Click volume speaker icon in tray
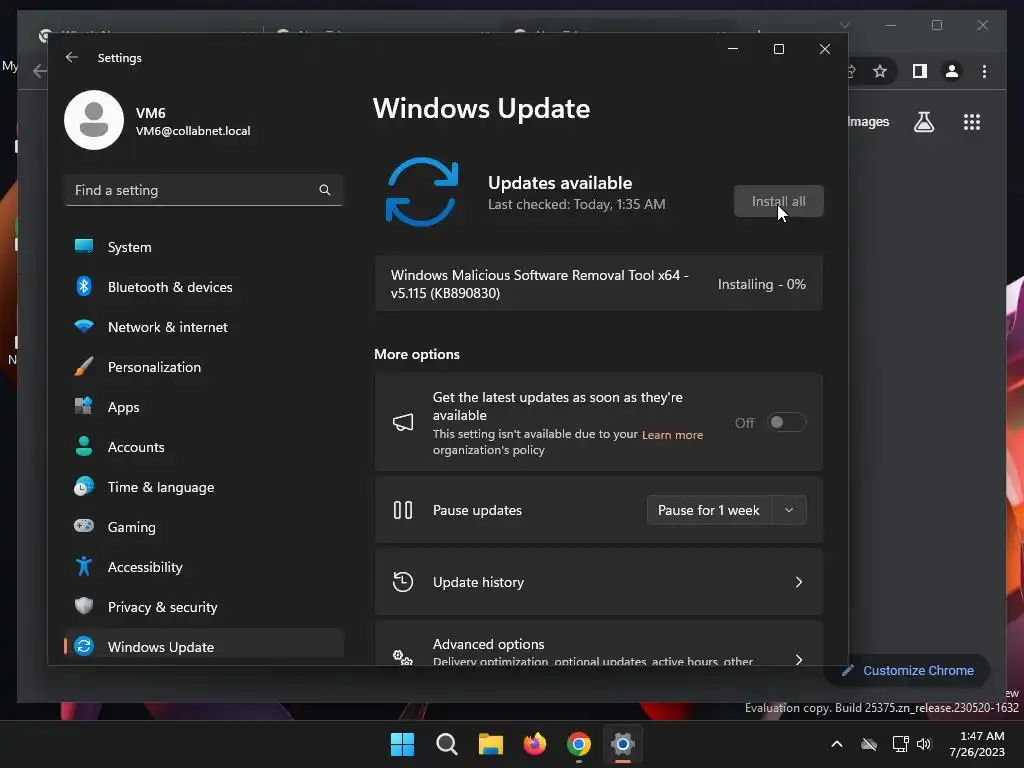This screenshot has height=768, width=1024. (x=923, y=744)
